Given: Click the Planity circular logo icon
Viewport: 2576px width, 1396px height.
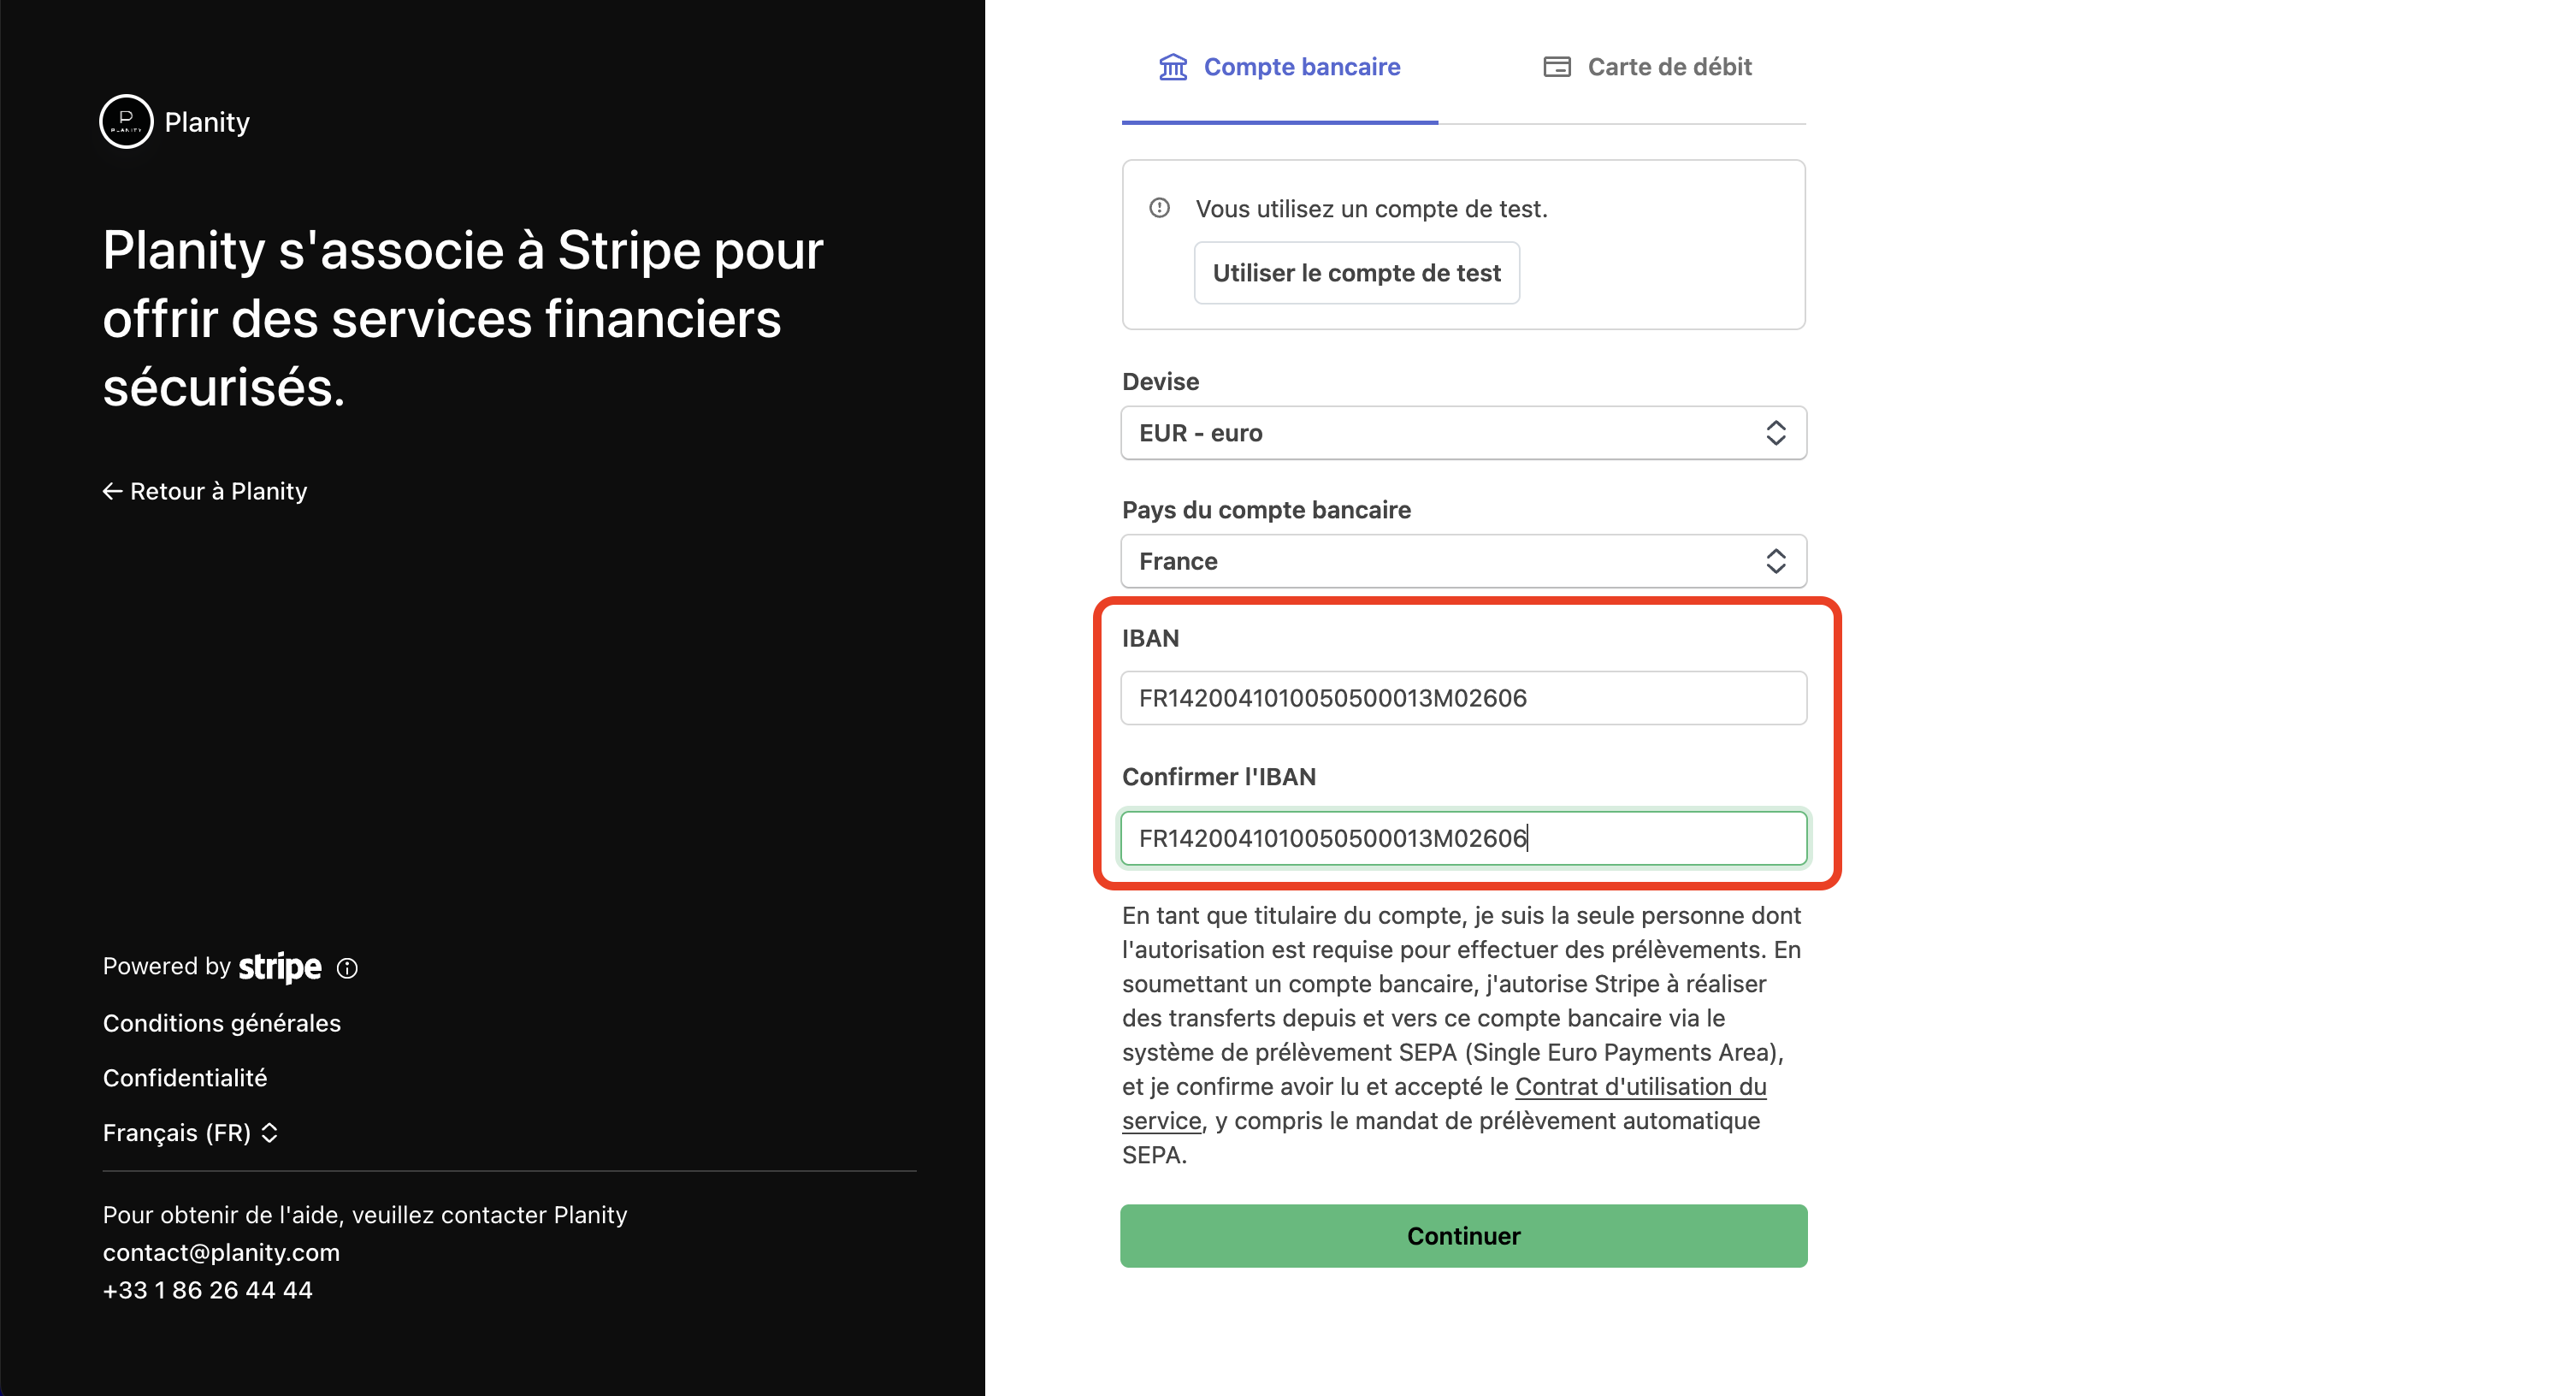Looking at the screenshot, I should click(126, 122).
